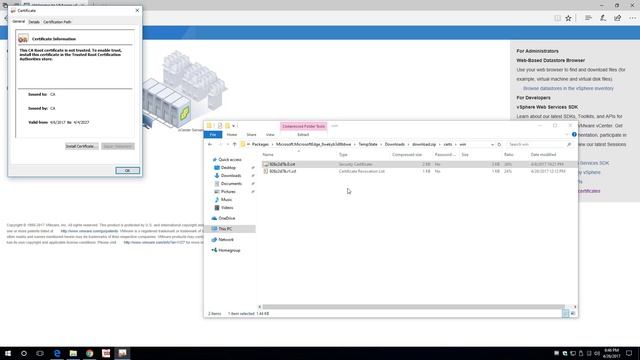Click Explorer back navigation arrow
The width and height of the screenshot is (640, 360).
210,144
